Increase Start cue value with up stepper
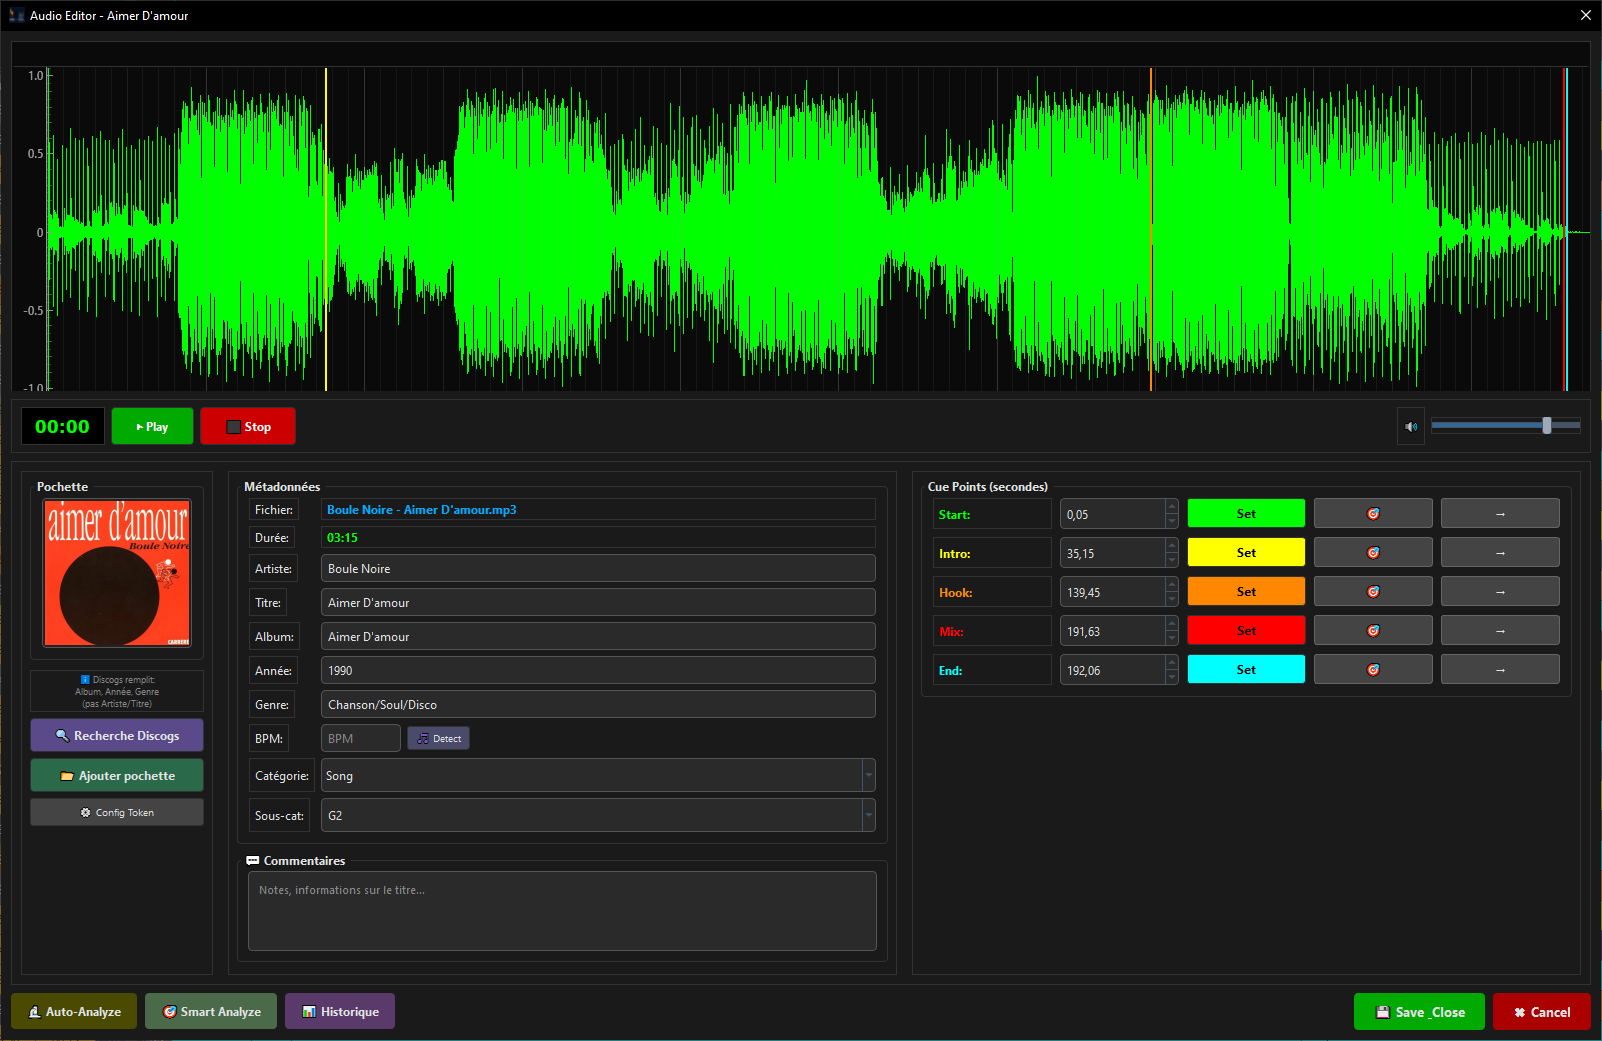1602x1041 pixels. pyautogui.click(x=1171, y=507)
